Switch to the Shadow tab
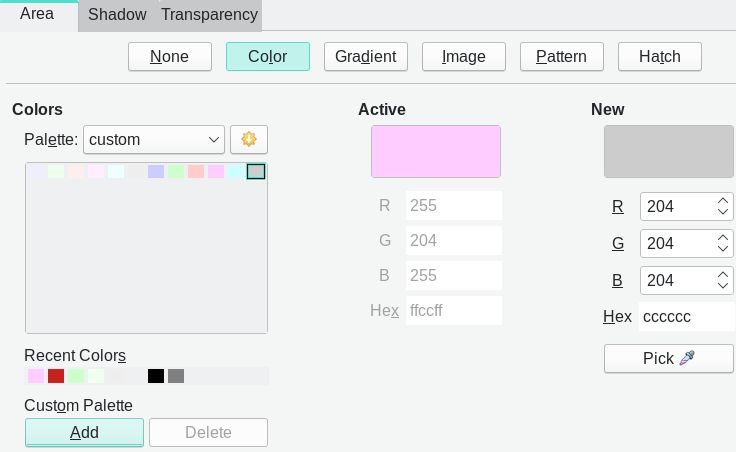The image size is (736, 452). [117, 15]
